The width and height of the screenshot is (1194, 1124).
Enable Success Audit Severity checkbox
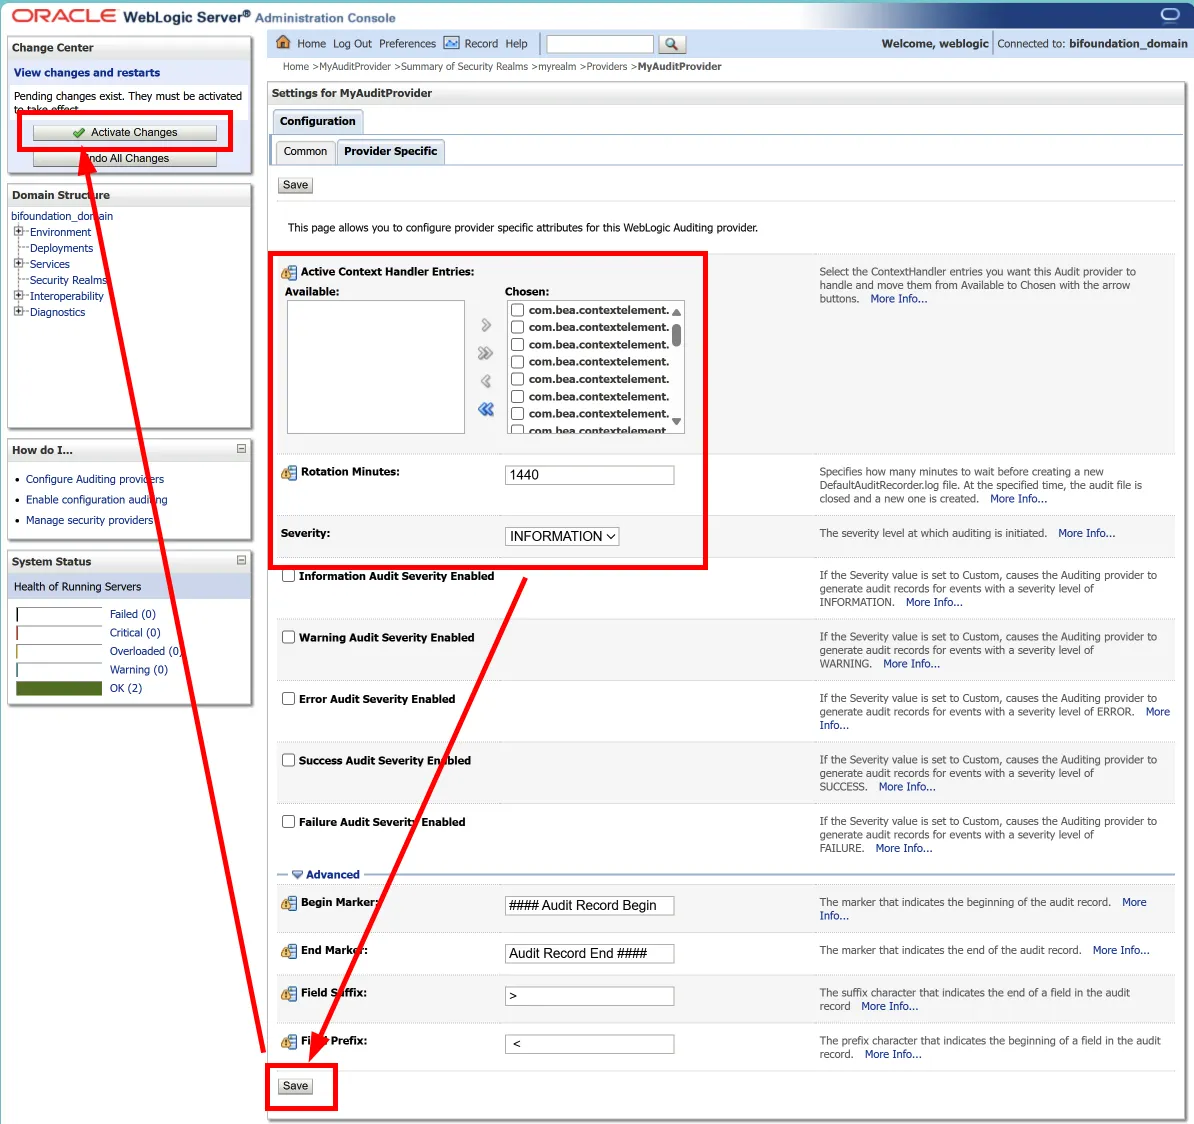click(289, 760)
